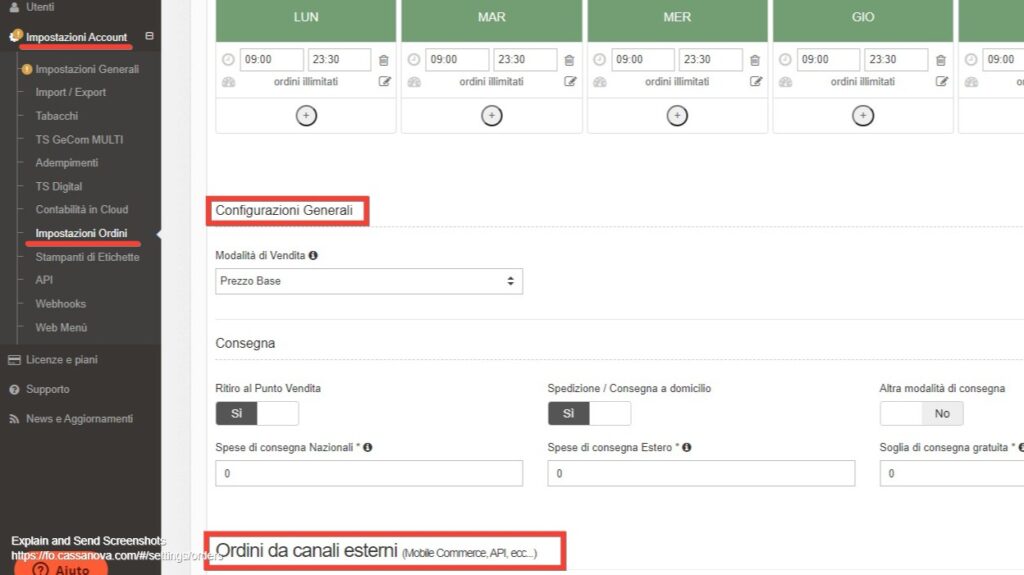Open the Modalità di Vendita dropdown
The image size is (1024, 575).
click(x=369, y=281)
